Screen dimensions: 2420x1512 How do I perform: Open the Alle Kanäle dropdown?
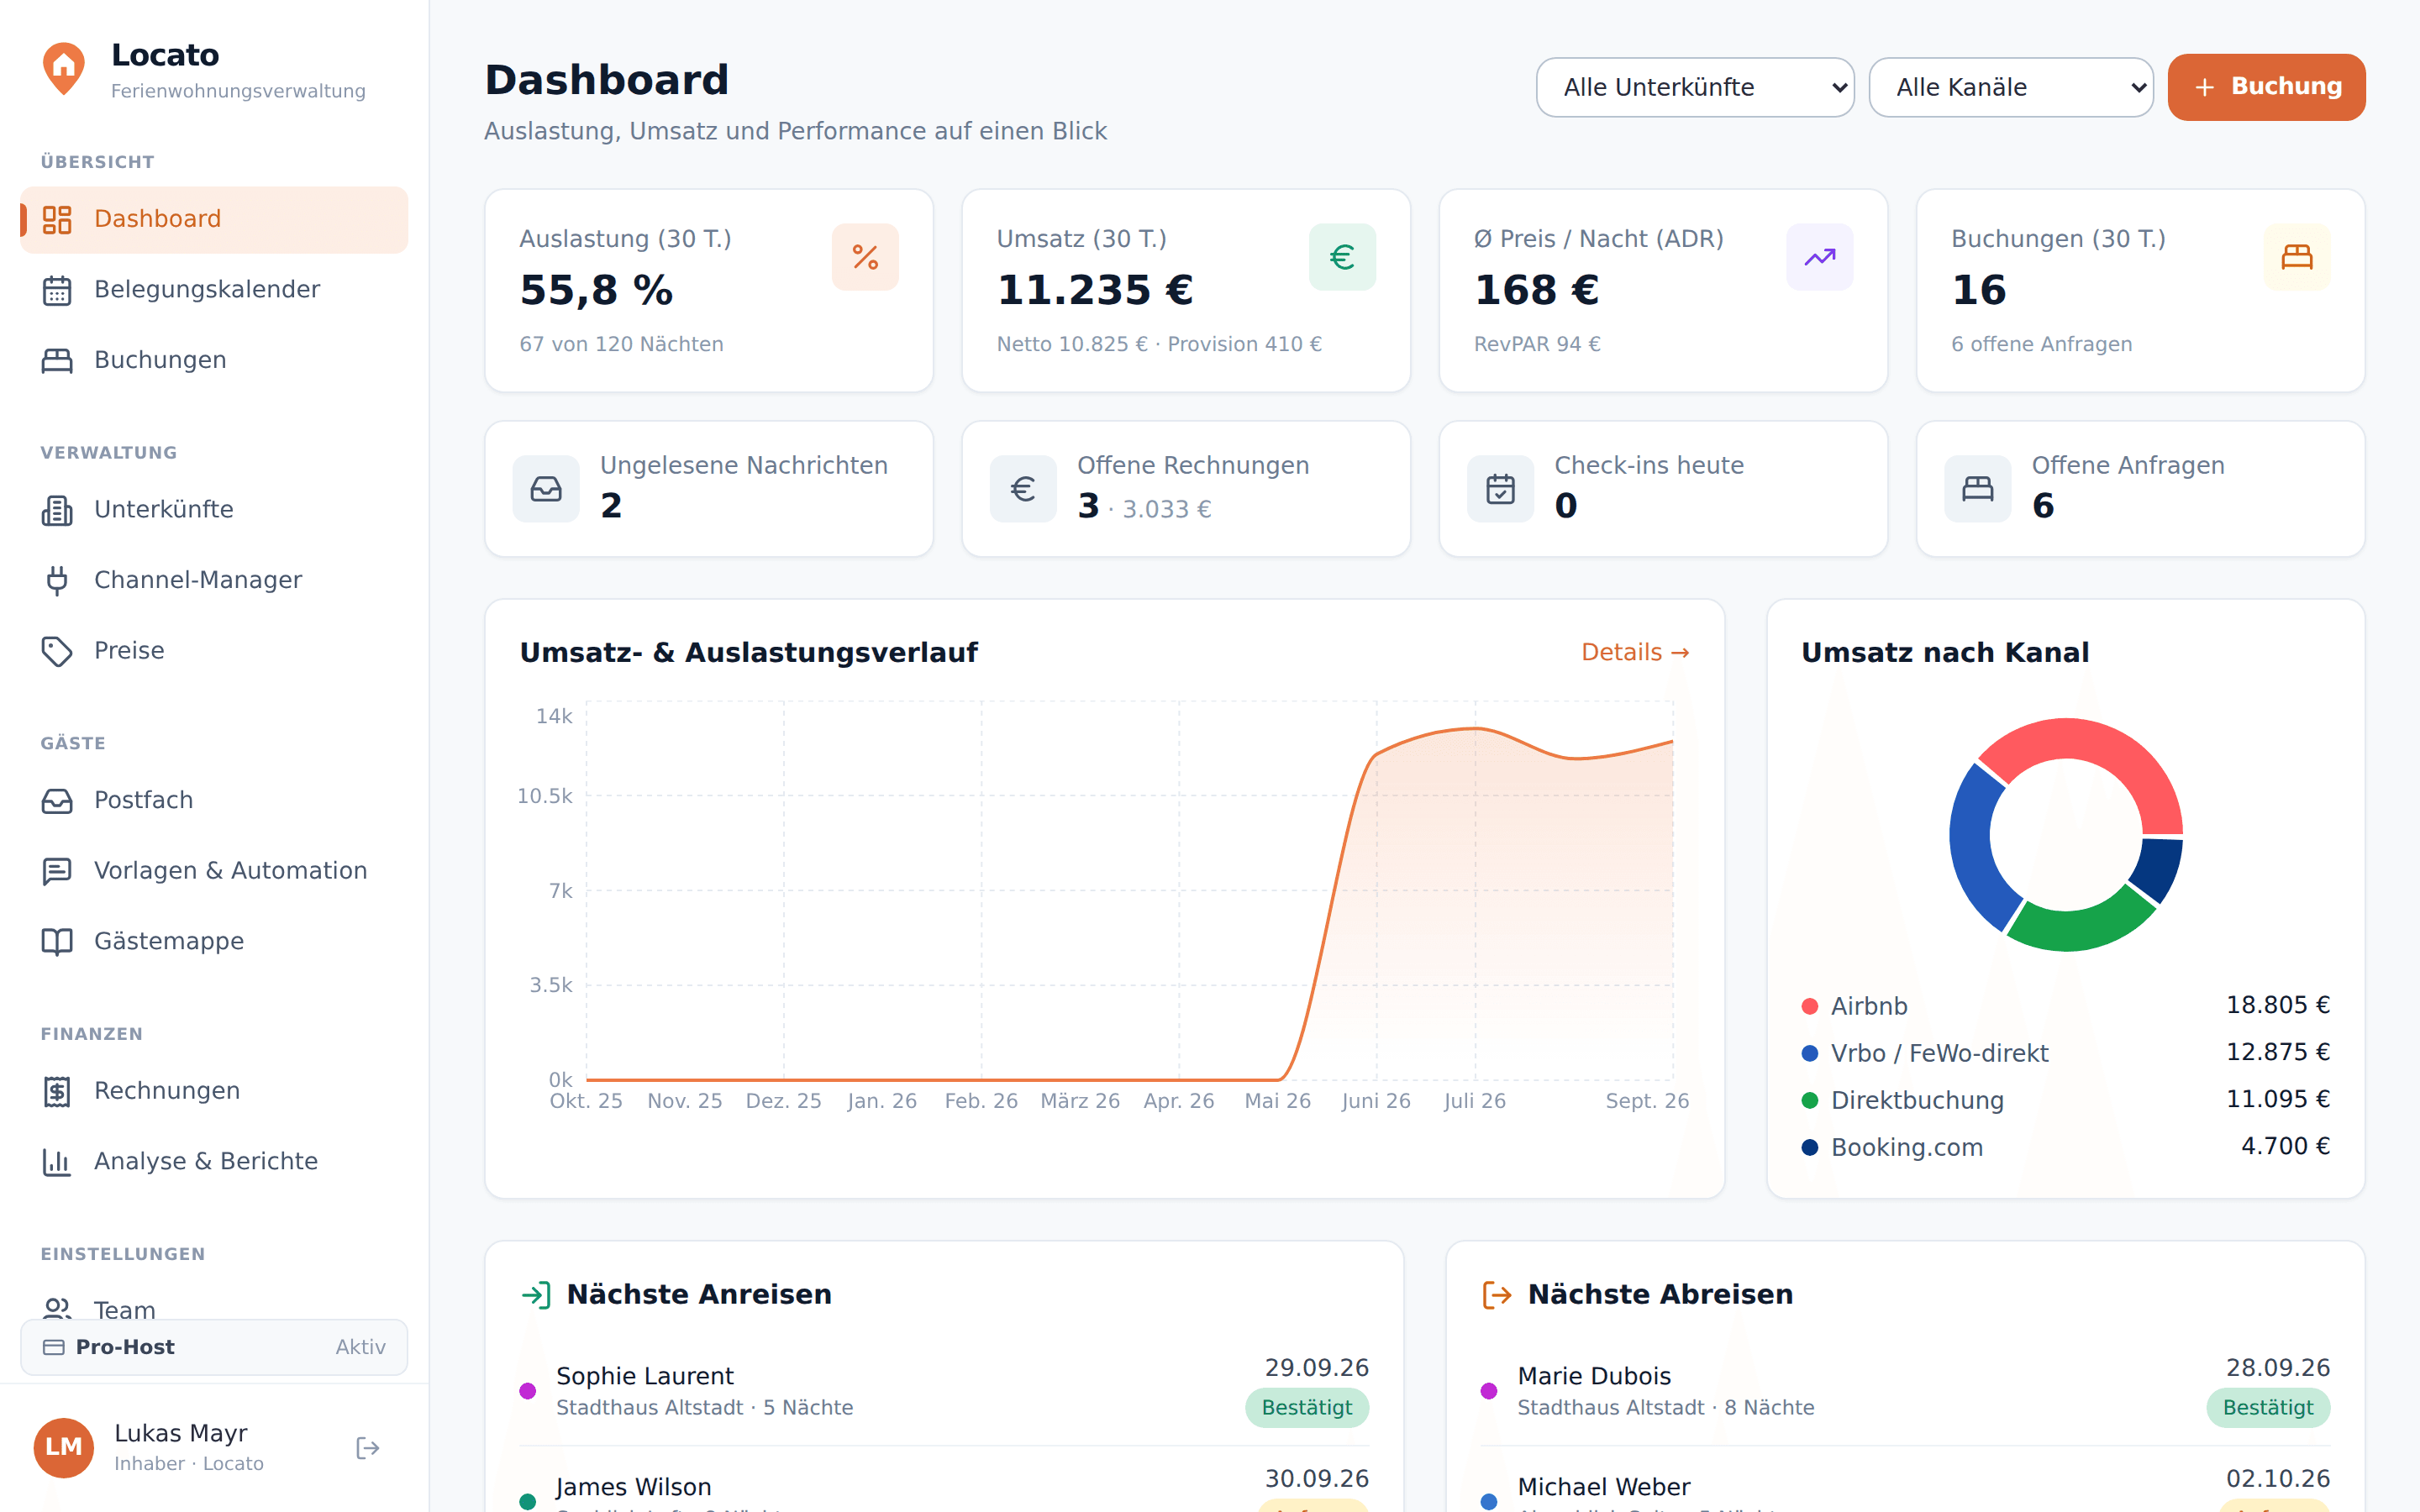(2011, 87)
